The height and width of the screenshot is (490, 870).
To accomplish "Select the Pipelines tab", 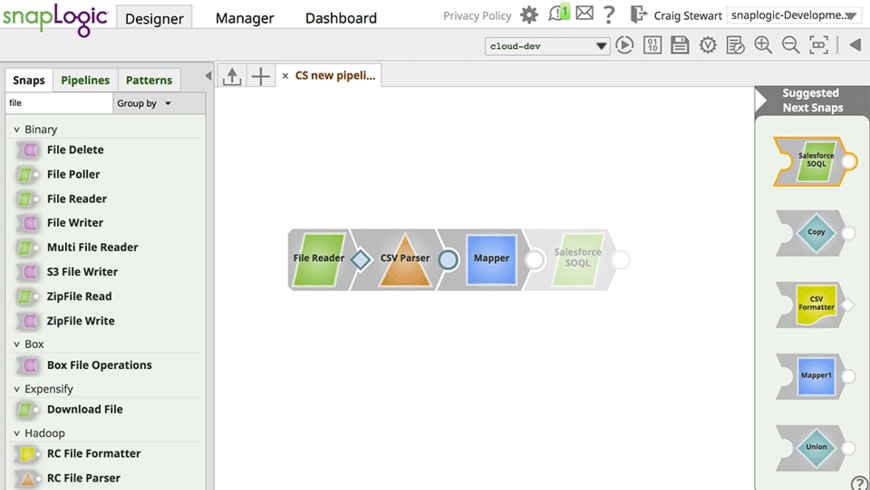I will 85,80.
